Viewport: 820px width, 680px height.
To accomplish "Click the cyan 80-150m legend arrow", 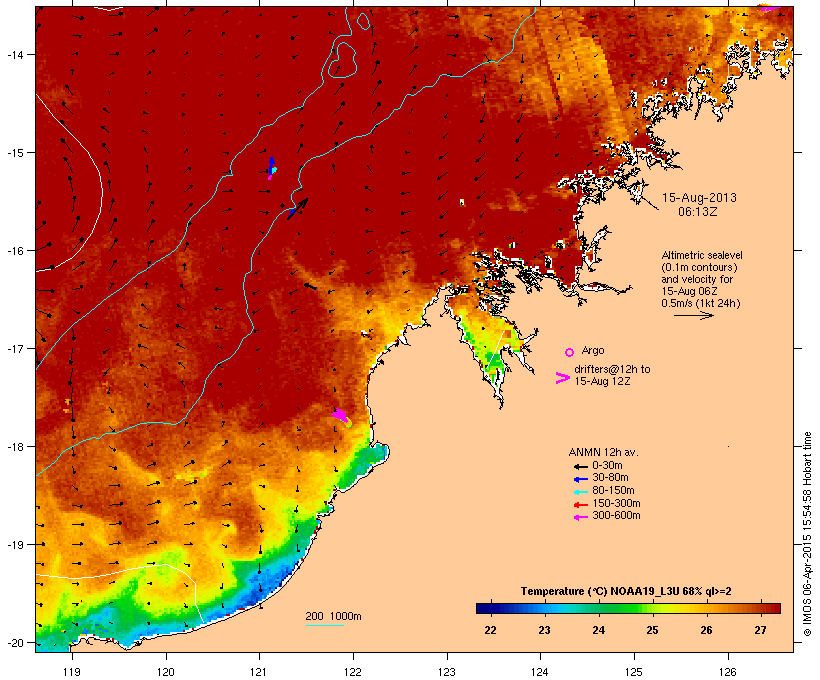I will click(x=580, y=492).
